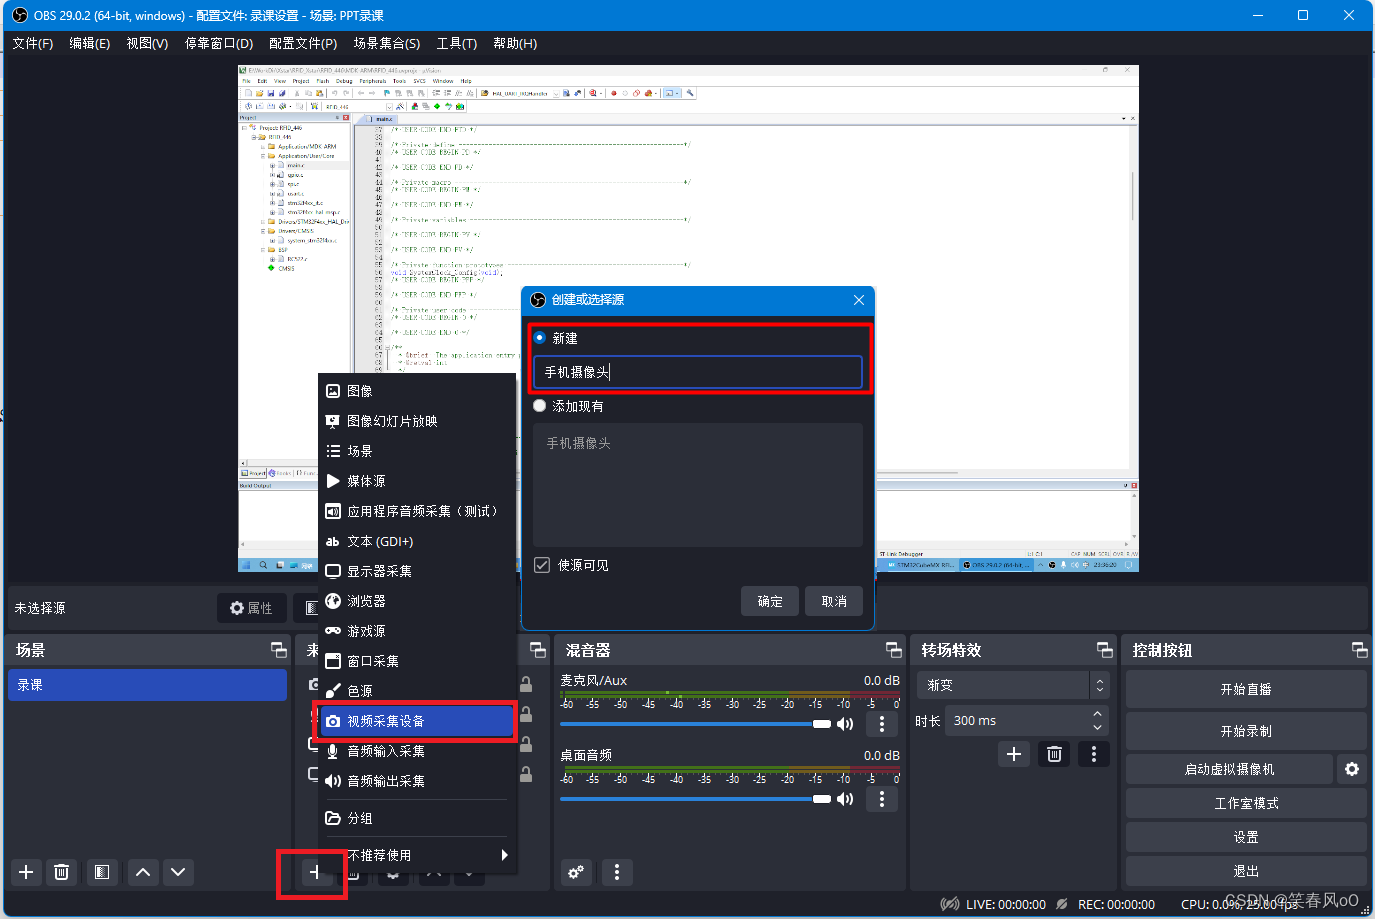The image size is (1375, 919).
Task: Click the 麦克风/Aux volume slider
Action: pos(695,724)
